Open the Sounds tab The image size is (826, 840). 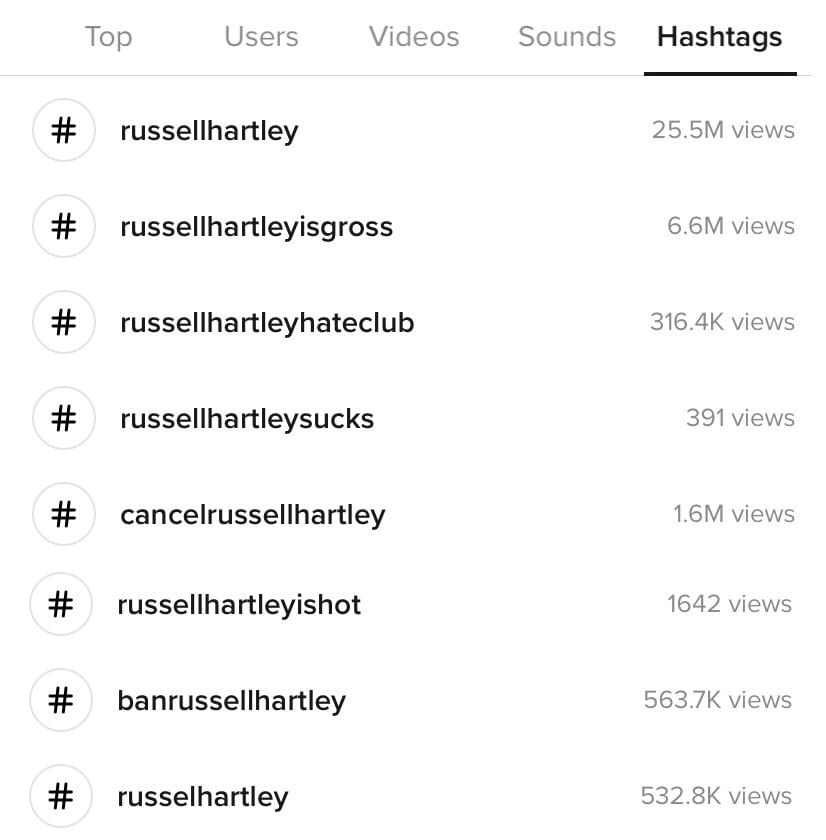567,37
